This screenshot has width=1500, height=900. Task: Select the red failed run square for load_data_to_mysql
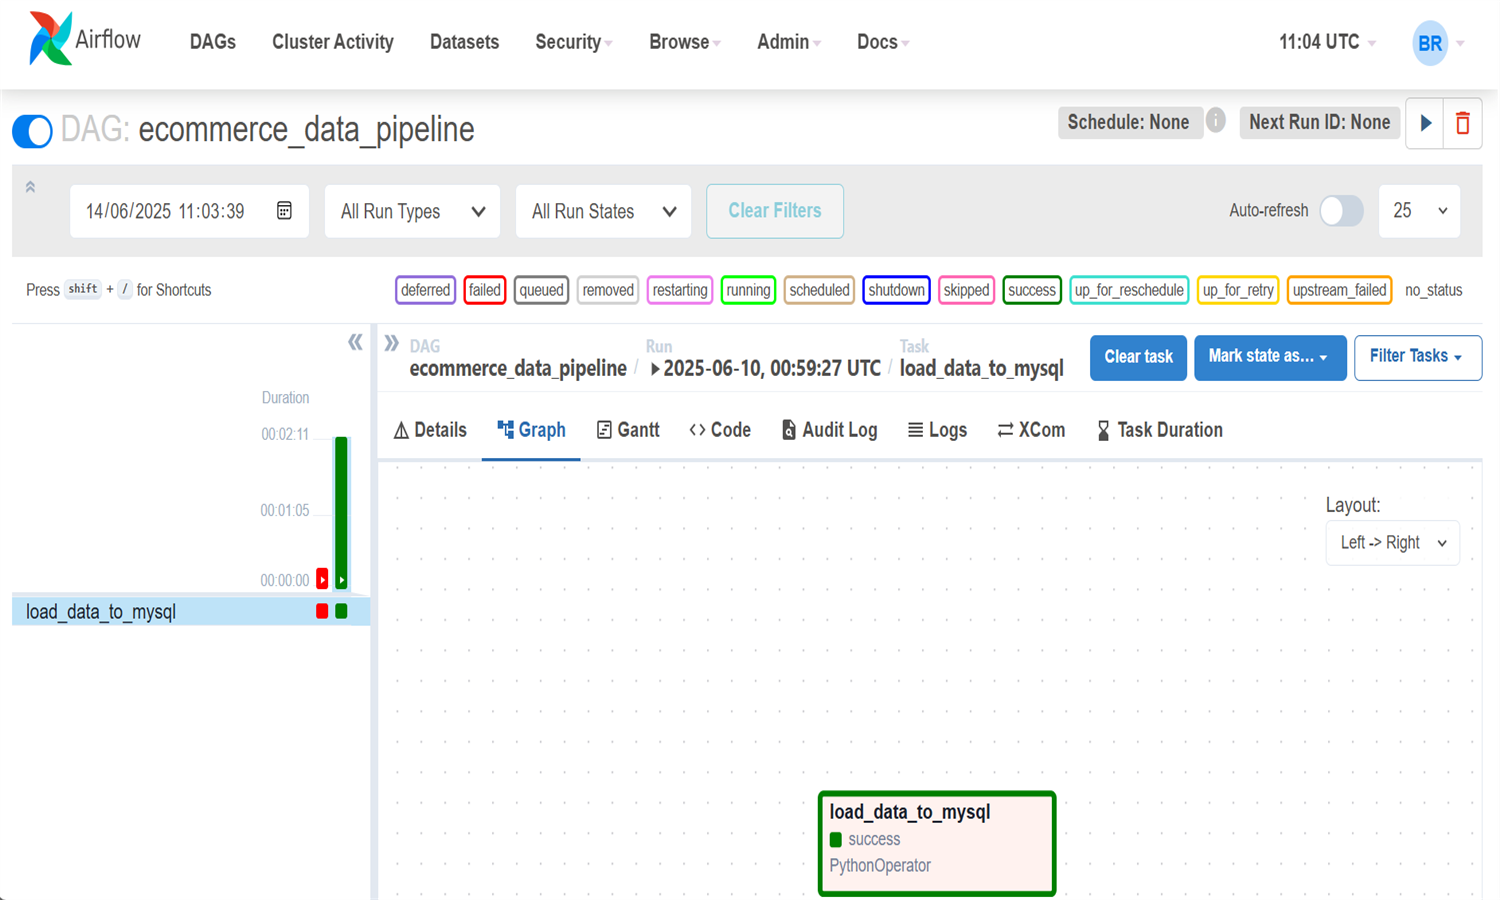coord(322,611)
